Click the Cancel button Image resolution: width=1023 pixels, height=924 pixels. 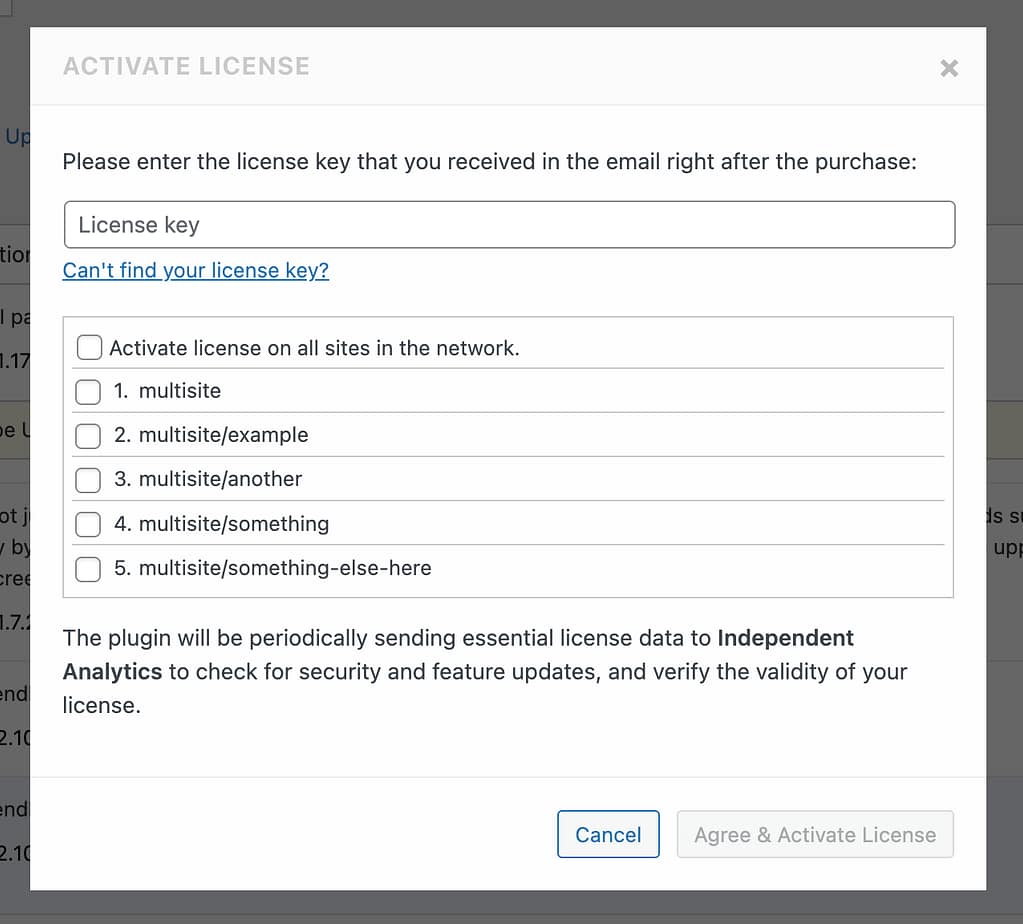coord(608,834)
